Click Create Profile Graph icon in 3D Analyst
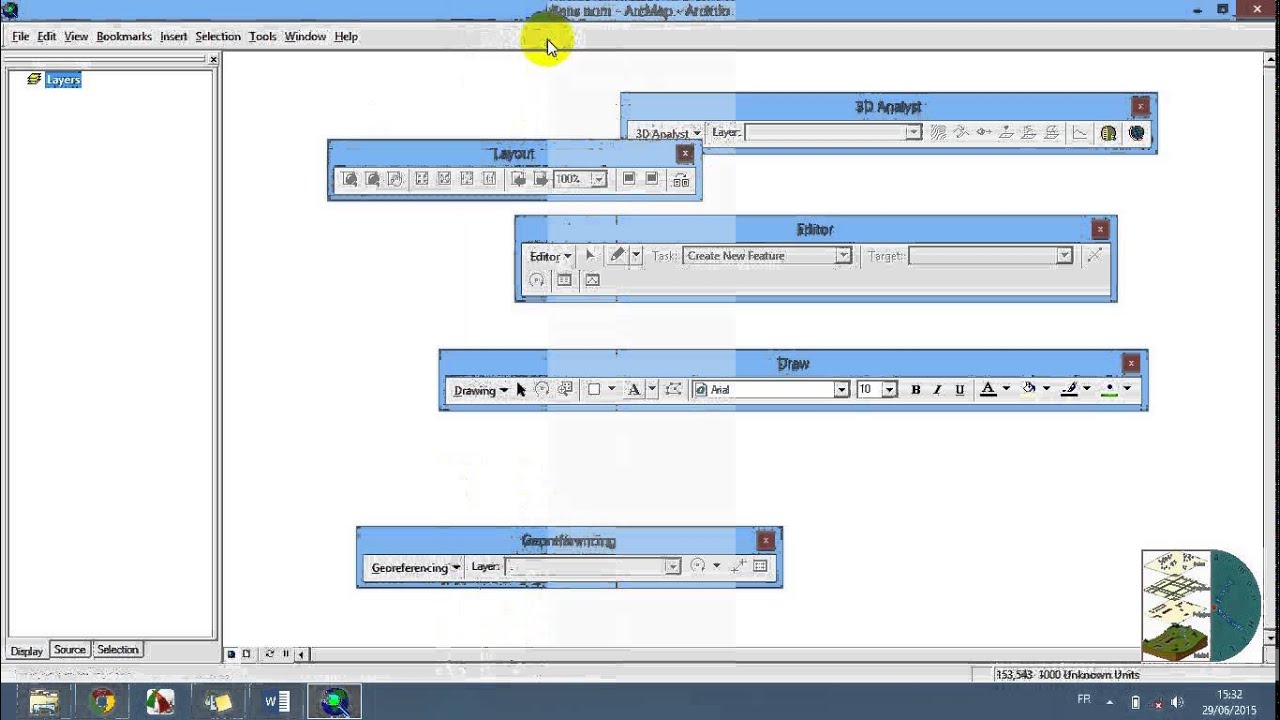Viewport: 1280px width, 720px height. click(1080, 132)
